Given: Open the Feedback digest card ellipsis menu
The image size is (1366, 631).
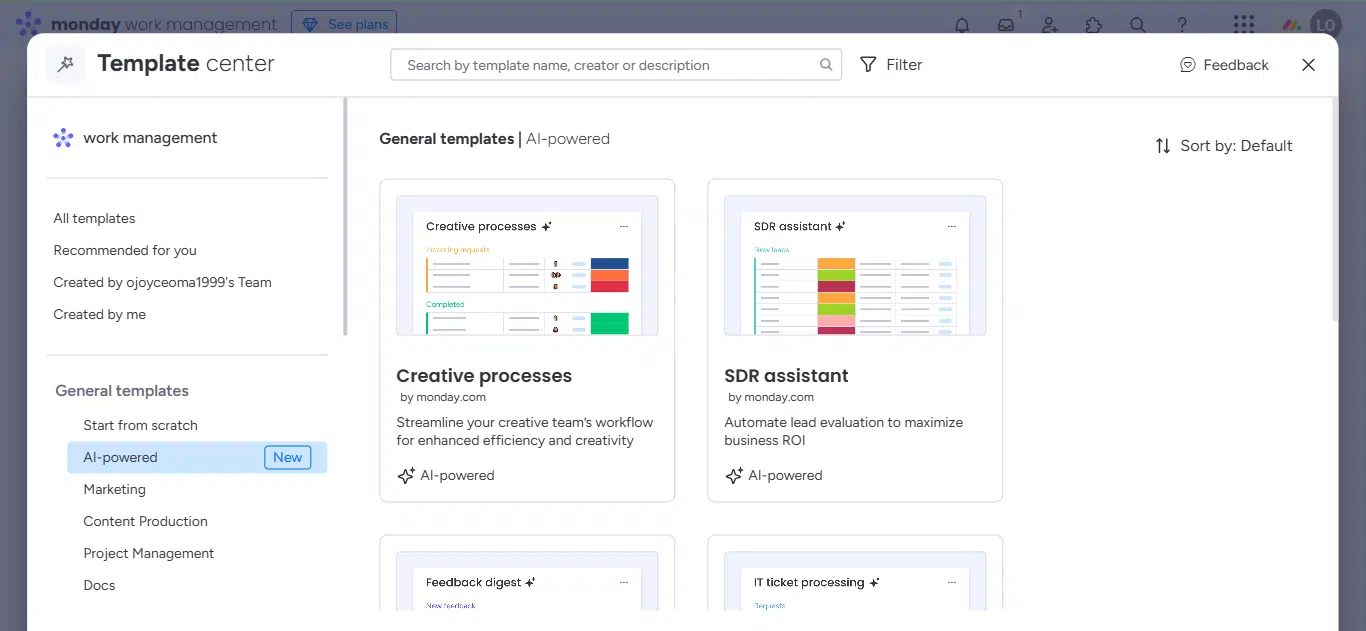Looking at the screenshot, I should [x=624, y=582].
